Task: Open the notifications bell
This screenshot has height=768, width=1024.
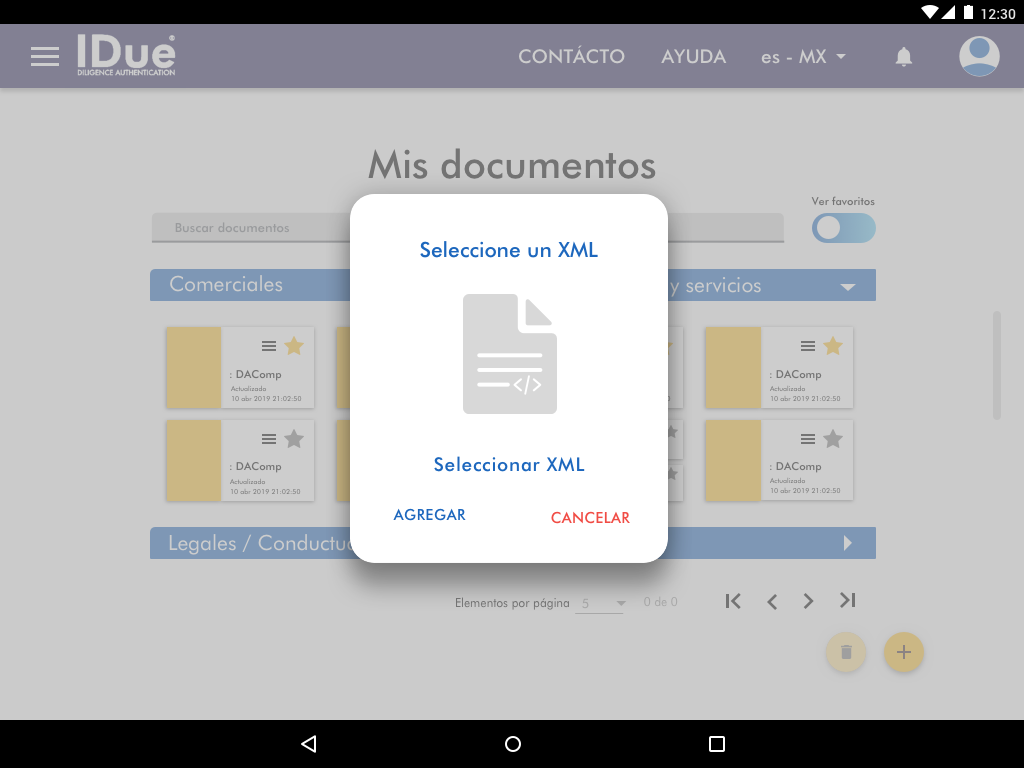Action: pyautogui.click(x=904, y=57)
